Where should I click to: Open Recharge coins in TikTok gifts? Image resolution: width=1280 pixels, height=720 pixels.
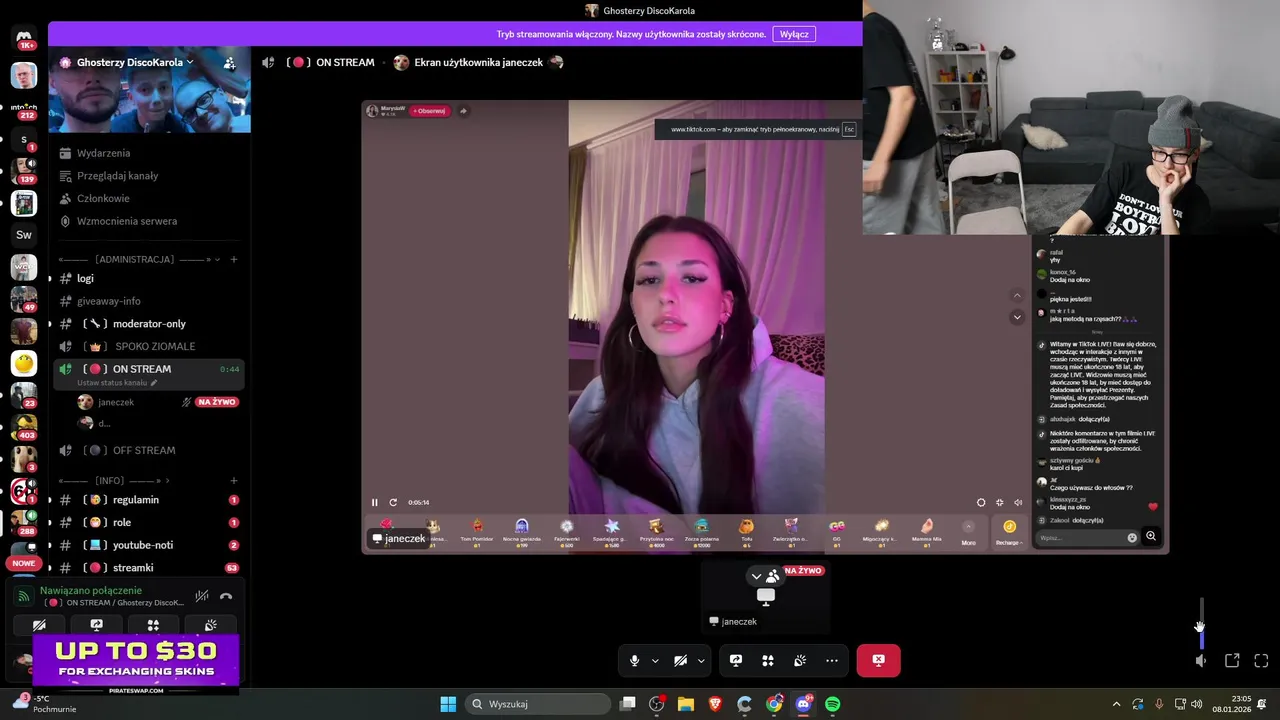coord(1009,531)
